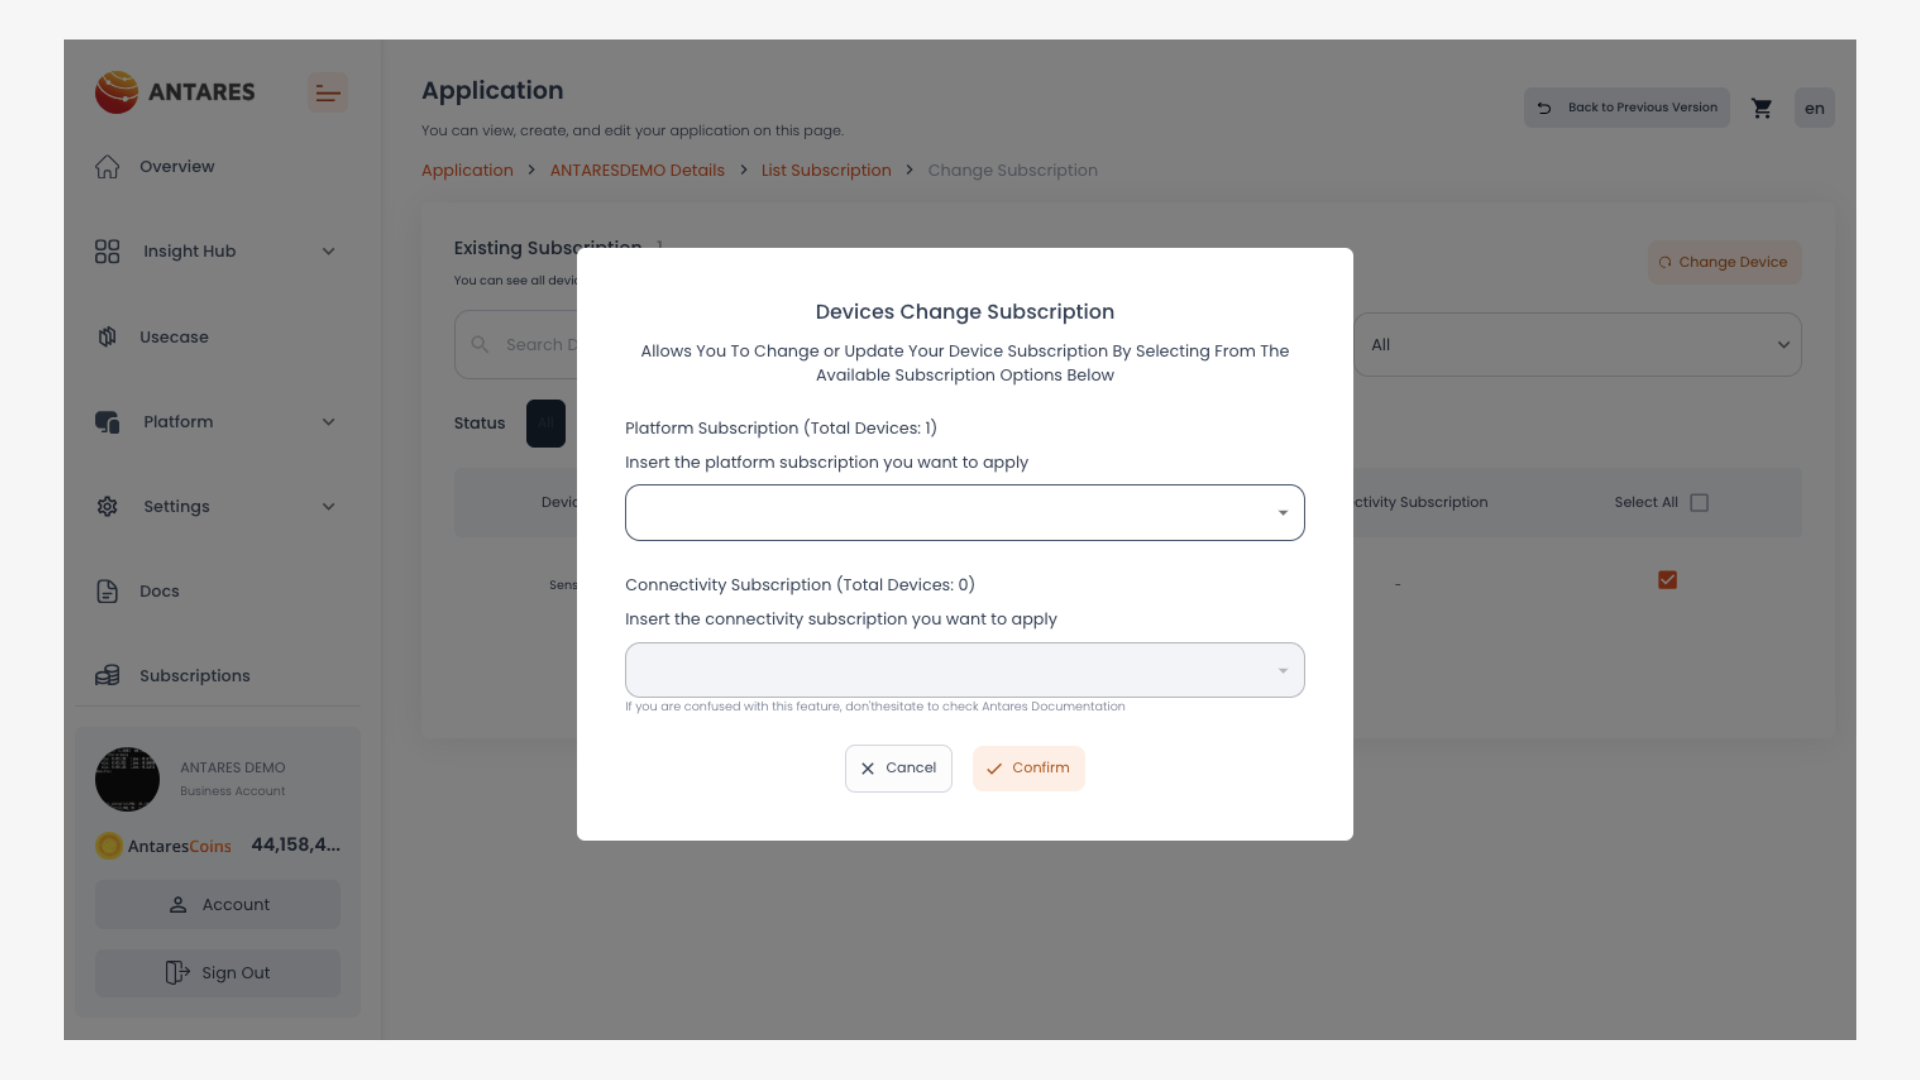Expand the Insight Hub menu chevron

click(x=328, y=252)
